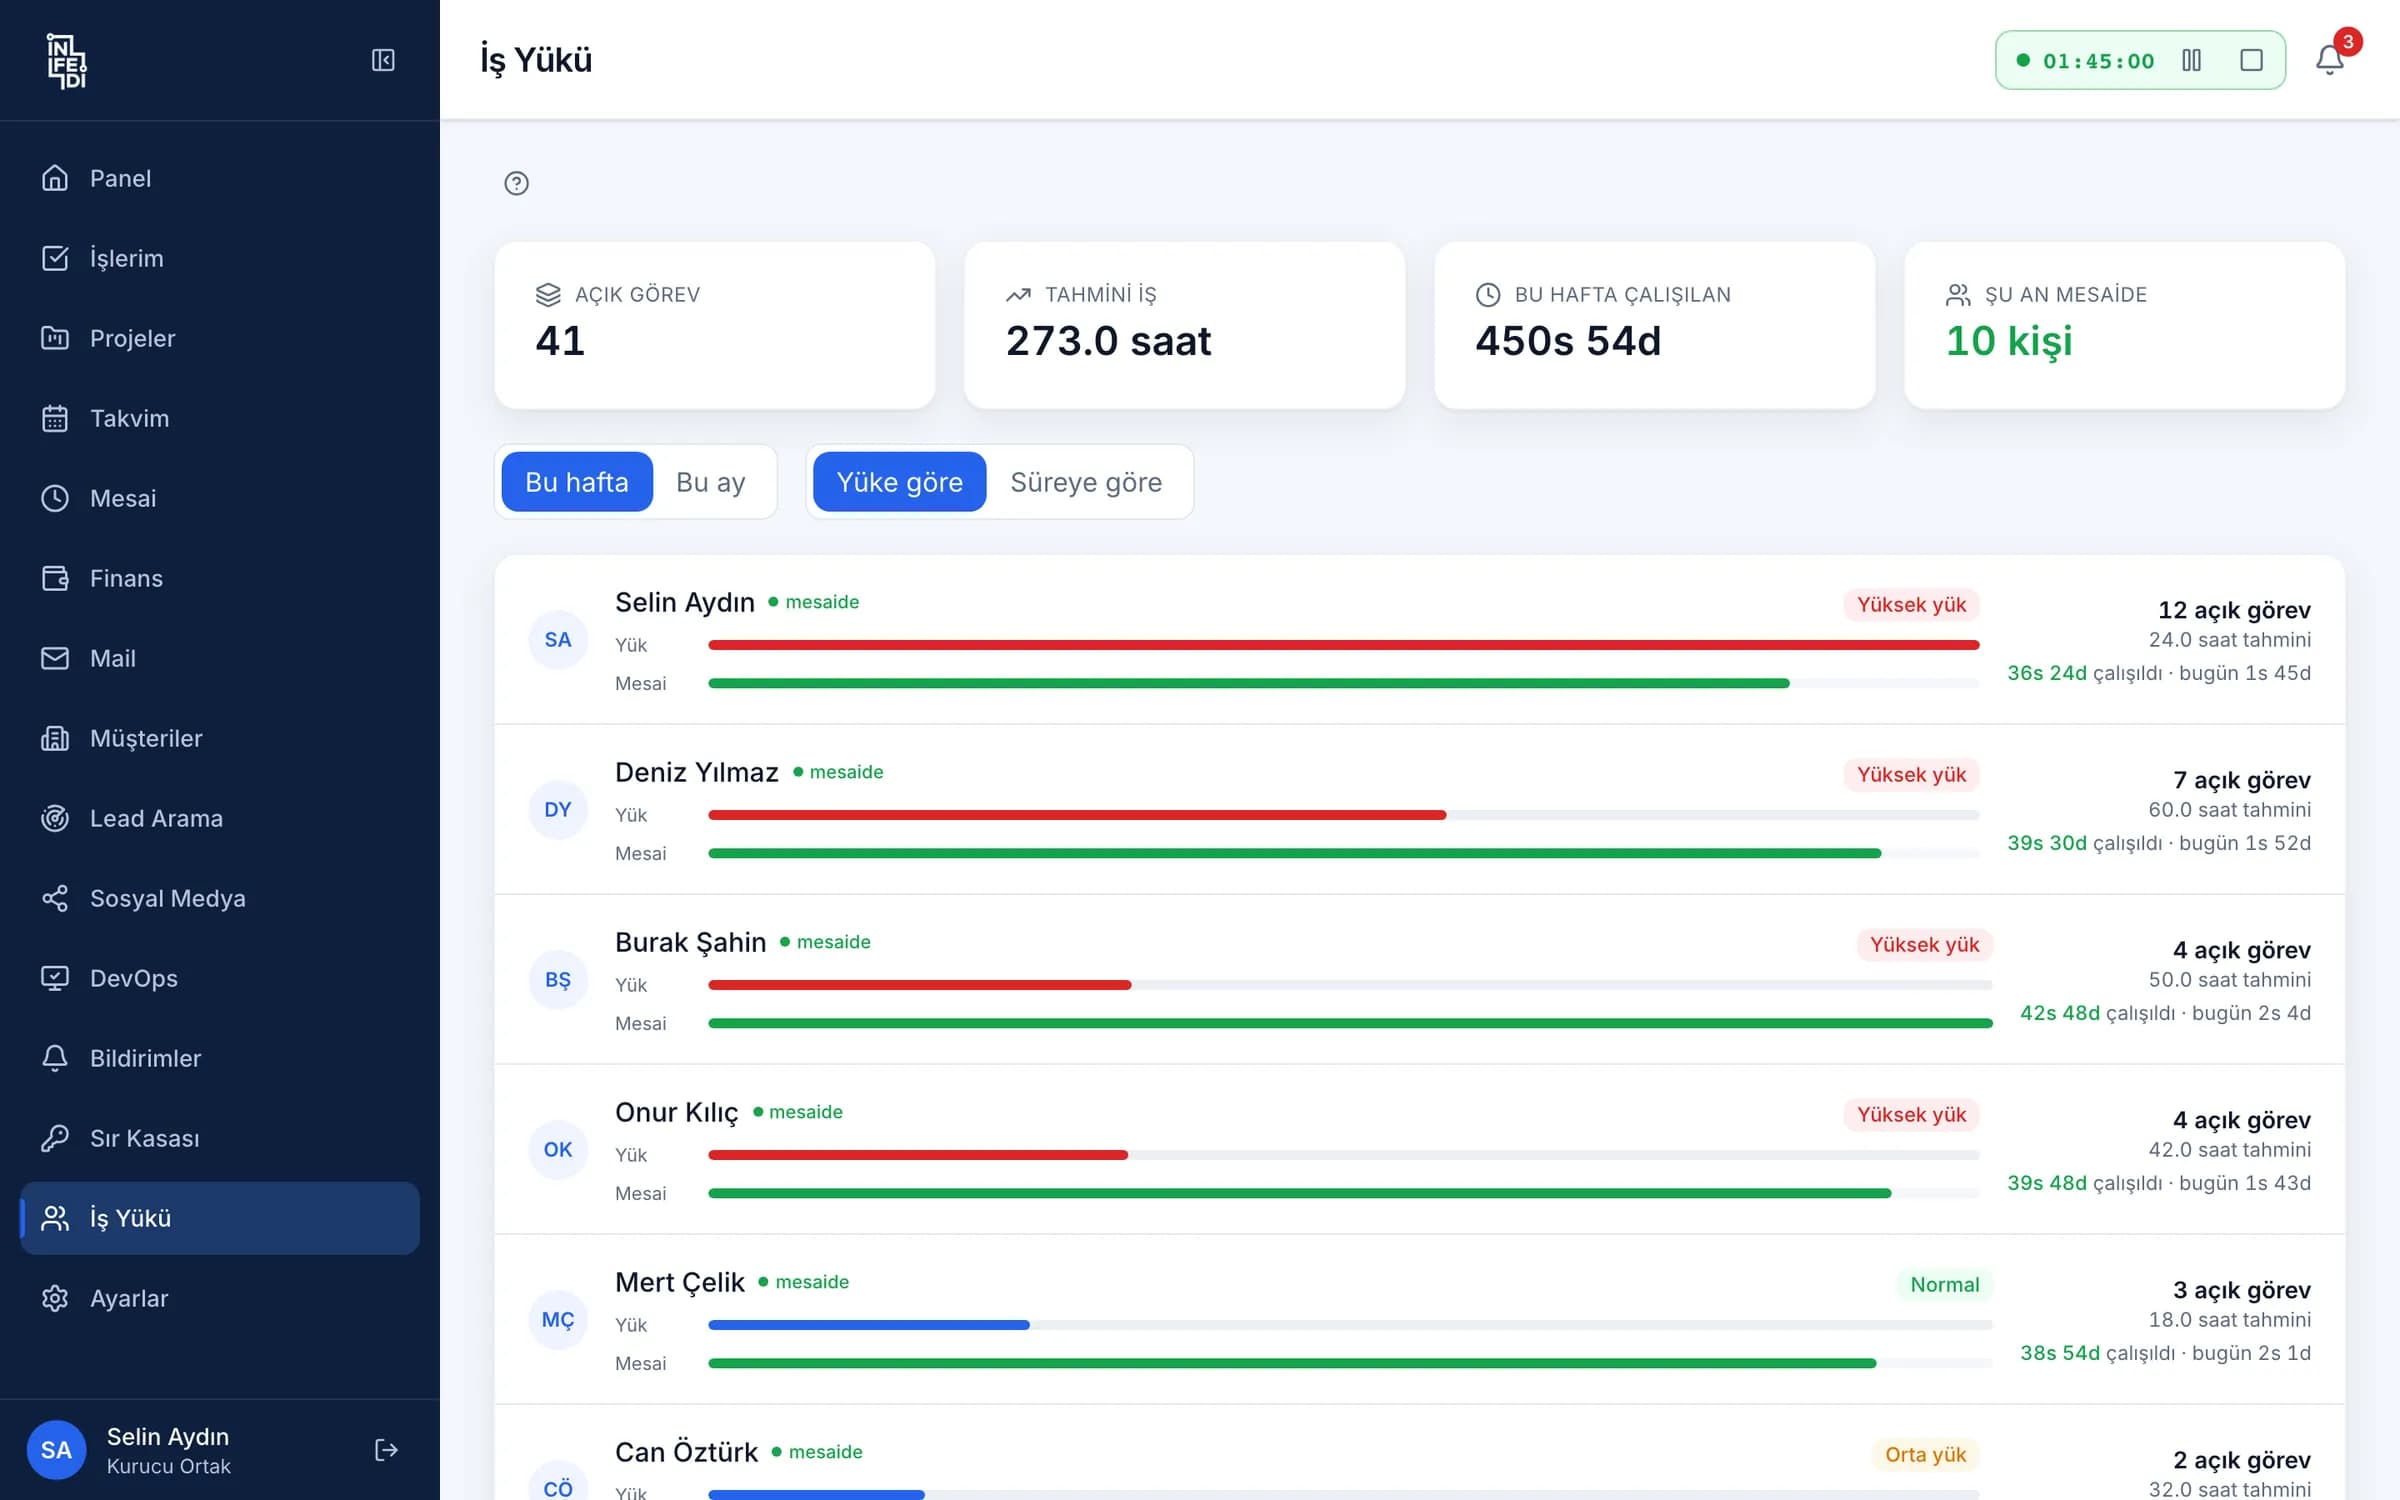Click the DevOps monitor icon
This screenshot has width=2400, height=1500.
coord(55,978)
